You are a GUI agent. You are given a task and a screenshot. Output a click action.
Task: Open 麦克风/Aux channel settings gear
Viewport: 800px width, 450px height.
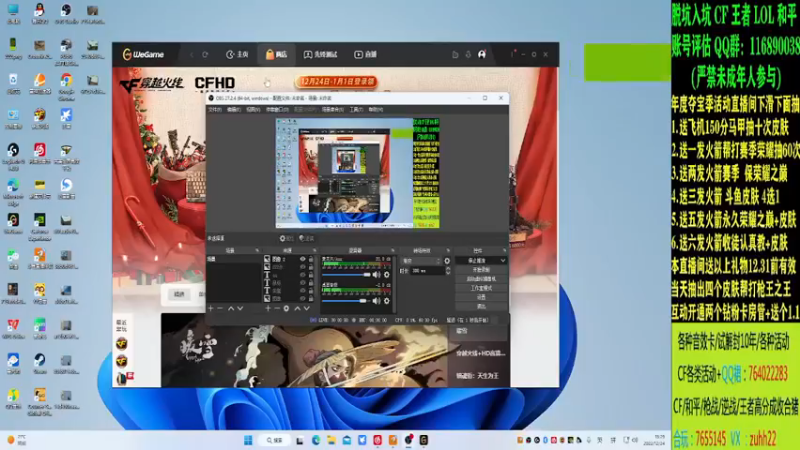click(x=386, y=274)
